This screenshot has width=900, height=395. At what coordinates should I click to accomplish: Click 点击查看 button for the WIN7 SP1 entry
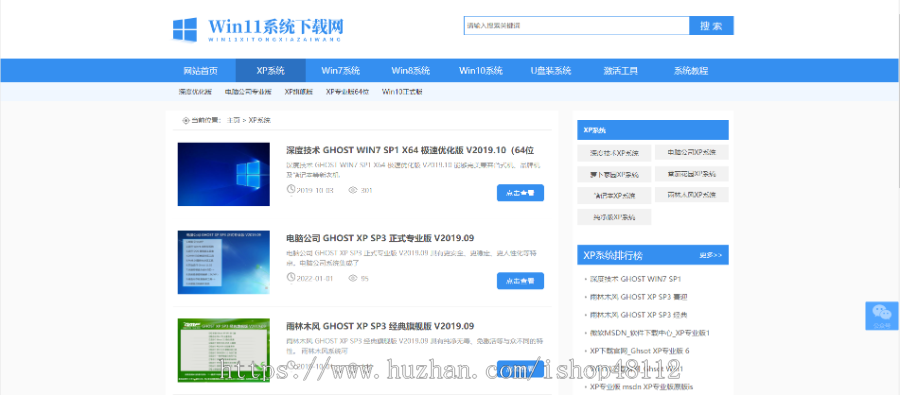(520, 193)
